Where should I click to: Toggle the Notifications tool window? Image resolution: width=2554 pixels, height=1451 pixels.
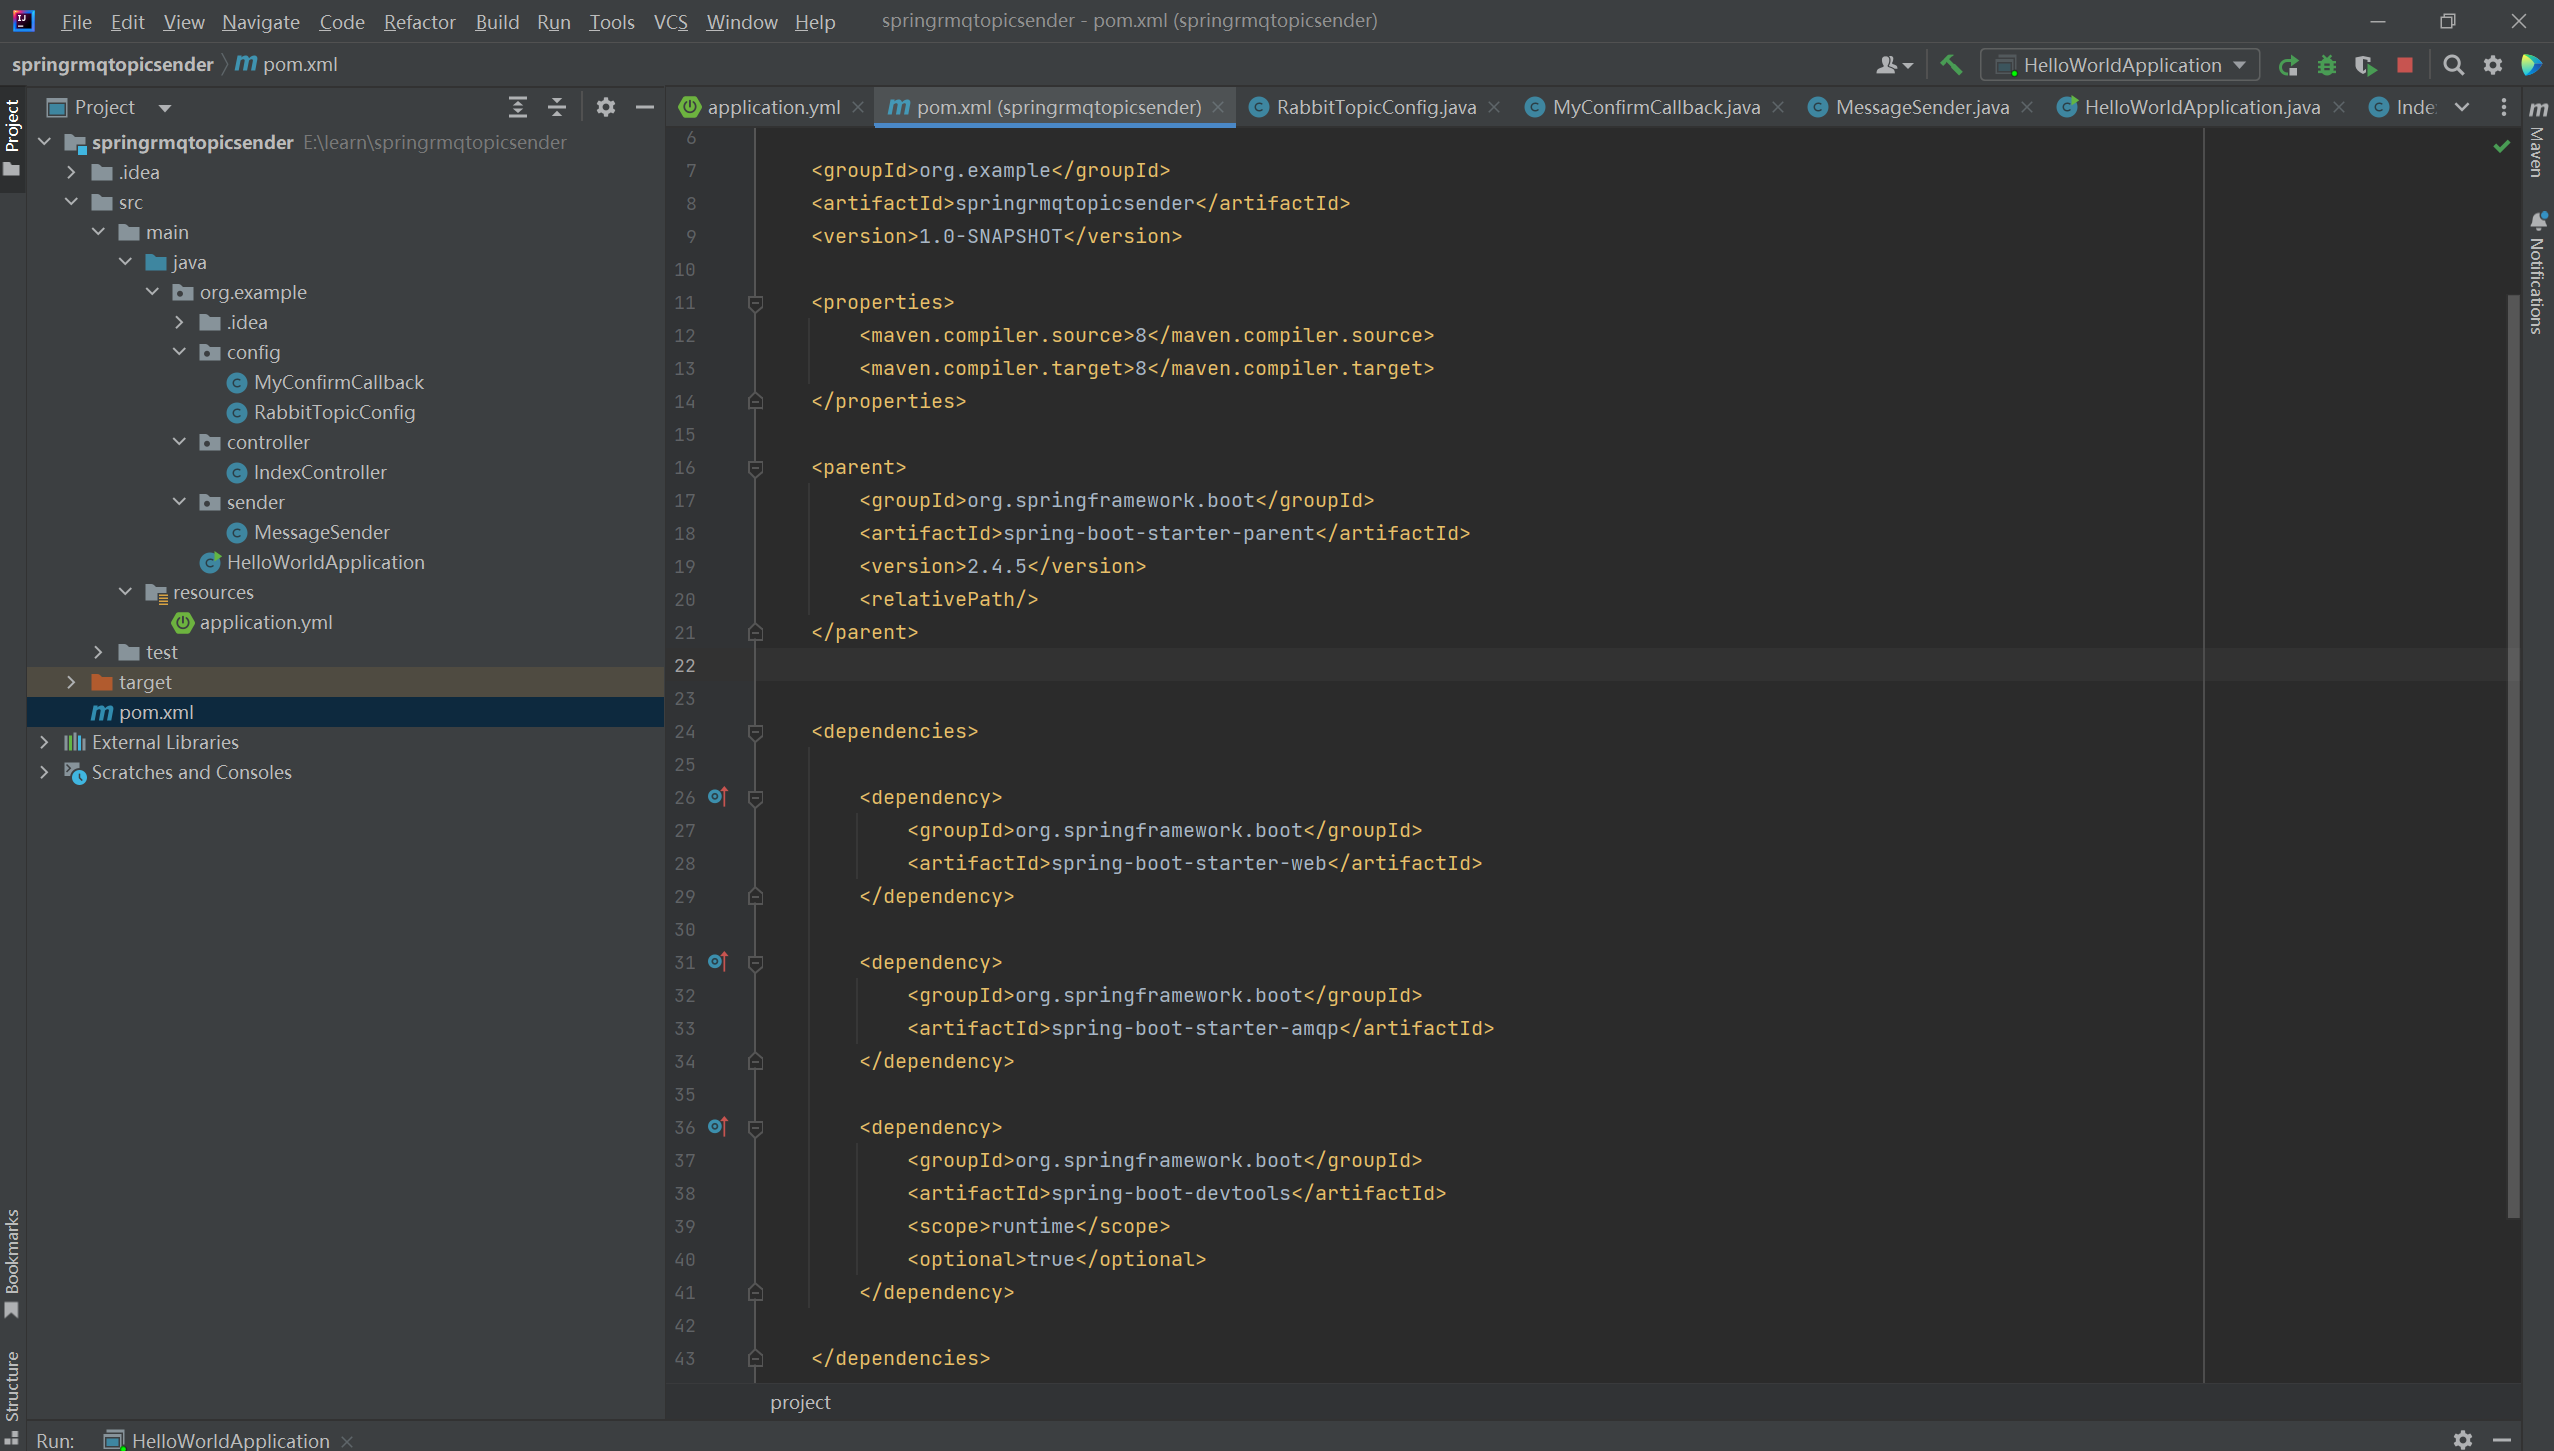[x=2538, y=275]
